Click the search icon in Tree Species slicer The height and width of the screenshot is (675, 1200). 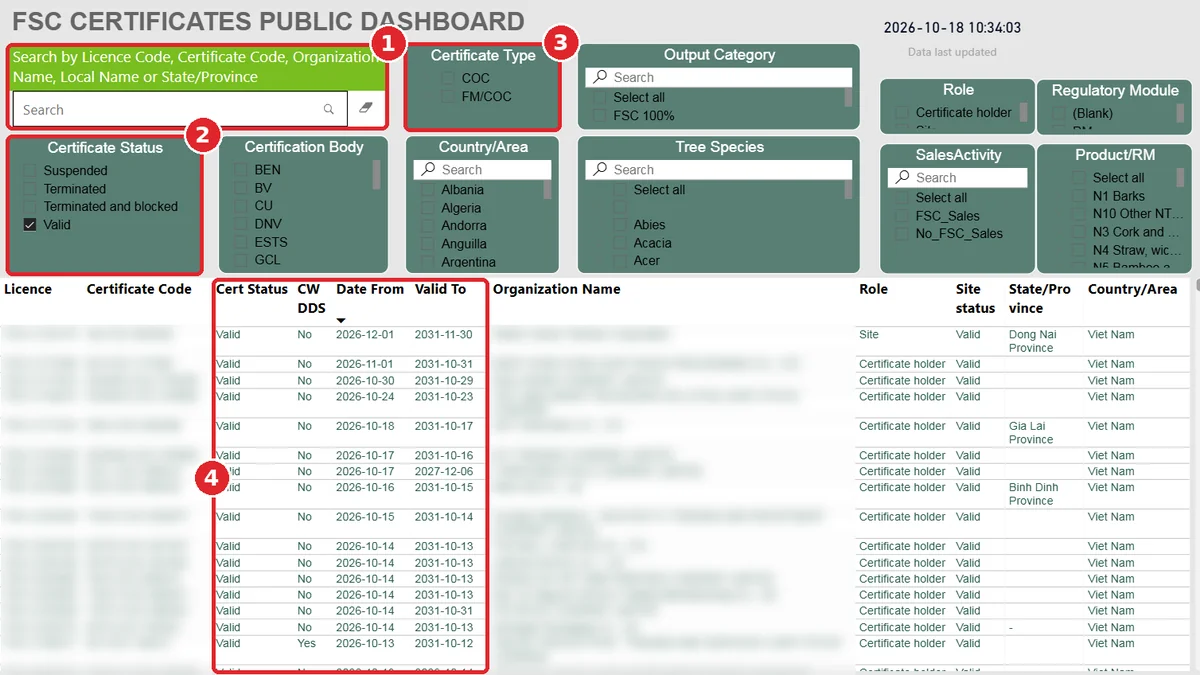(599, 170)
